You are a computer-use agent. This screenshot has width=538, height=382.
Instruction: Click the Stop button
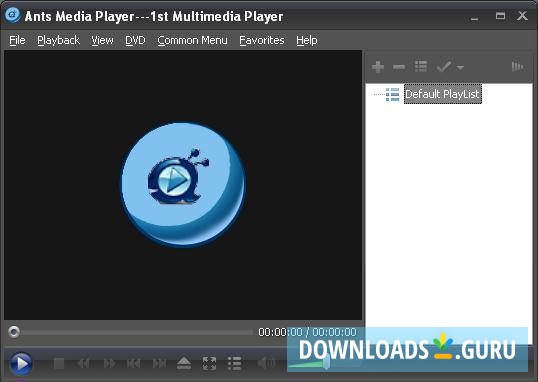(x=59, y=363)
